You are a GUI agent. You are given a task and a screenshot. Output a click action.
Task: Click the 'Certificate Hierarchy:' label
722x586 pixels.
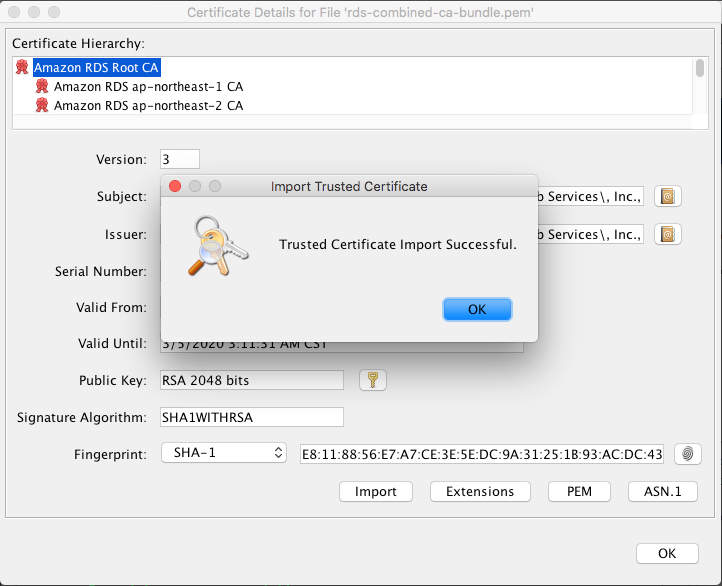click(x=78, y=43)
